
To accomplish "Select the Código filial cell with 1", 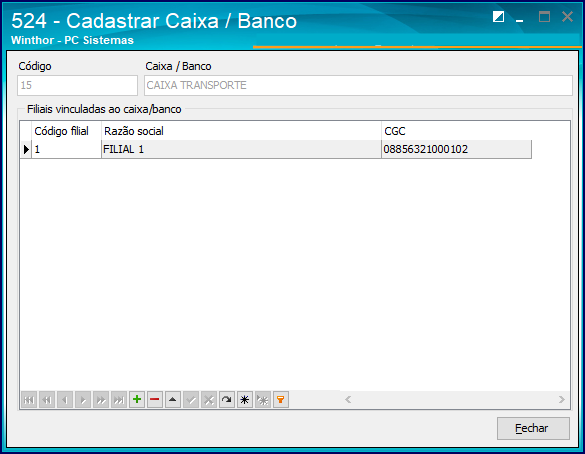I will (66, 149).
